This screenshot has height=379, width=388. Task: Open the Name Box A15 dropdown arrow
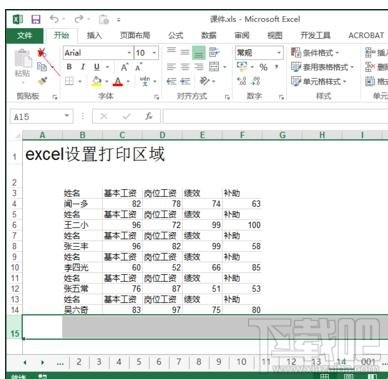(67, 116)
